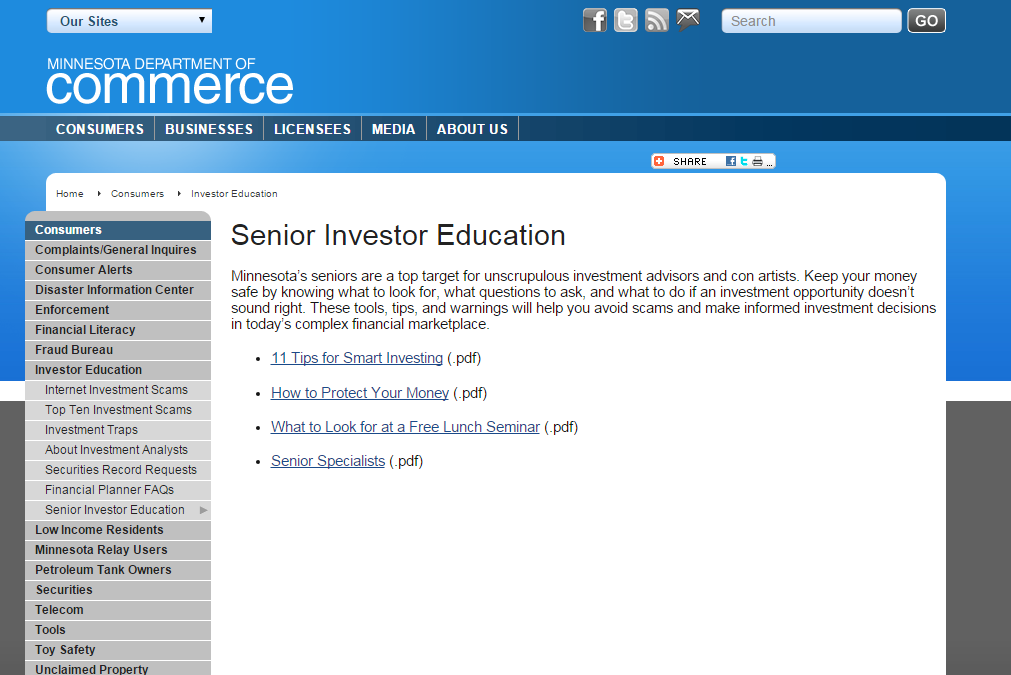Open 11 Tips for Smart Investing link

coord(357,358)
